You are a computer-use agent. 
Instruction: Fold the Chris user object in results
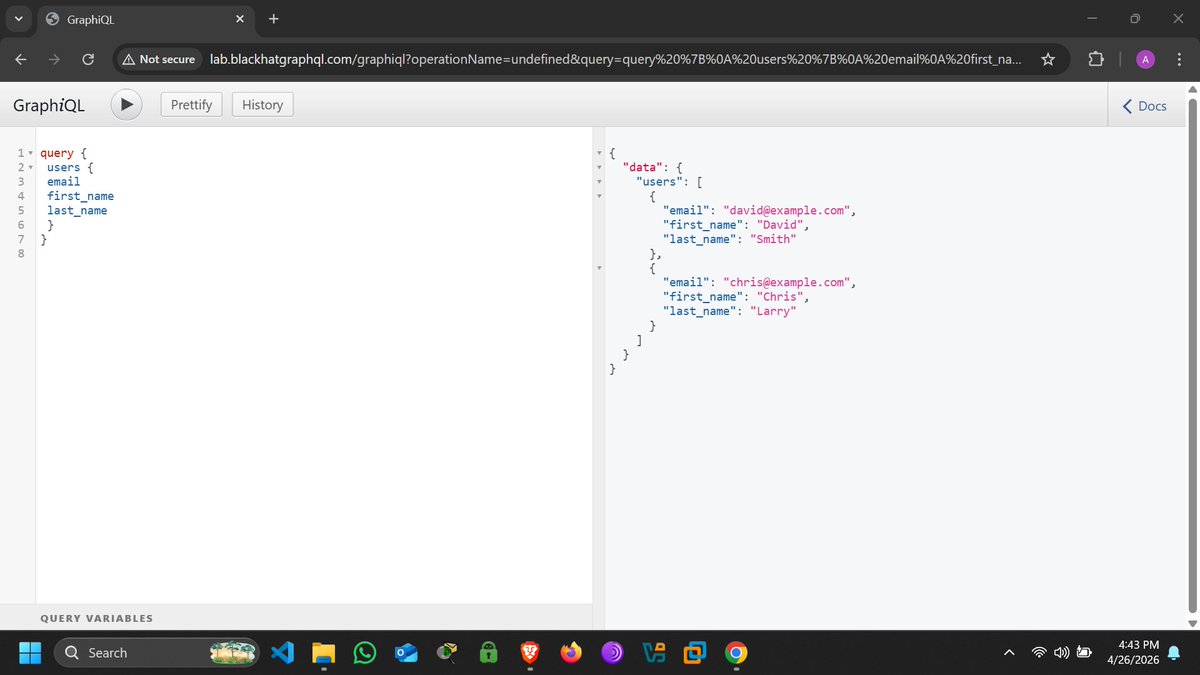(599, 268)
